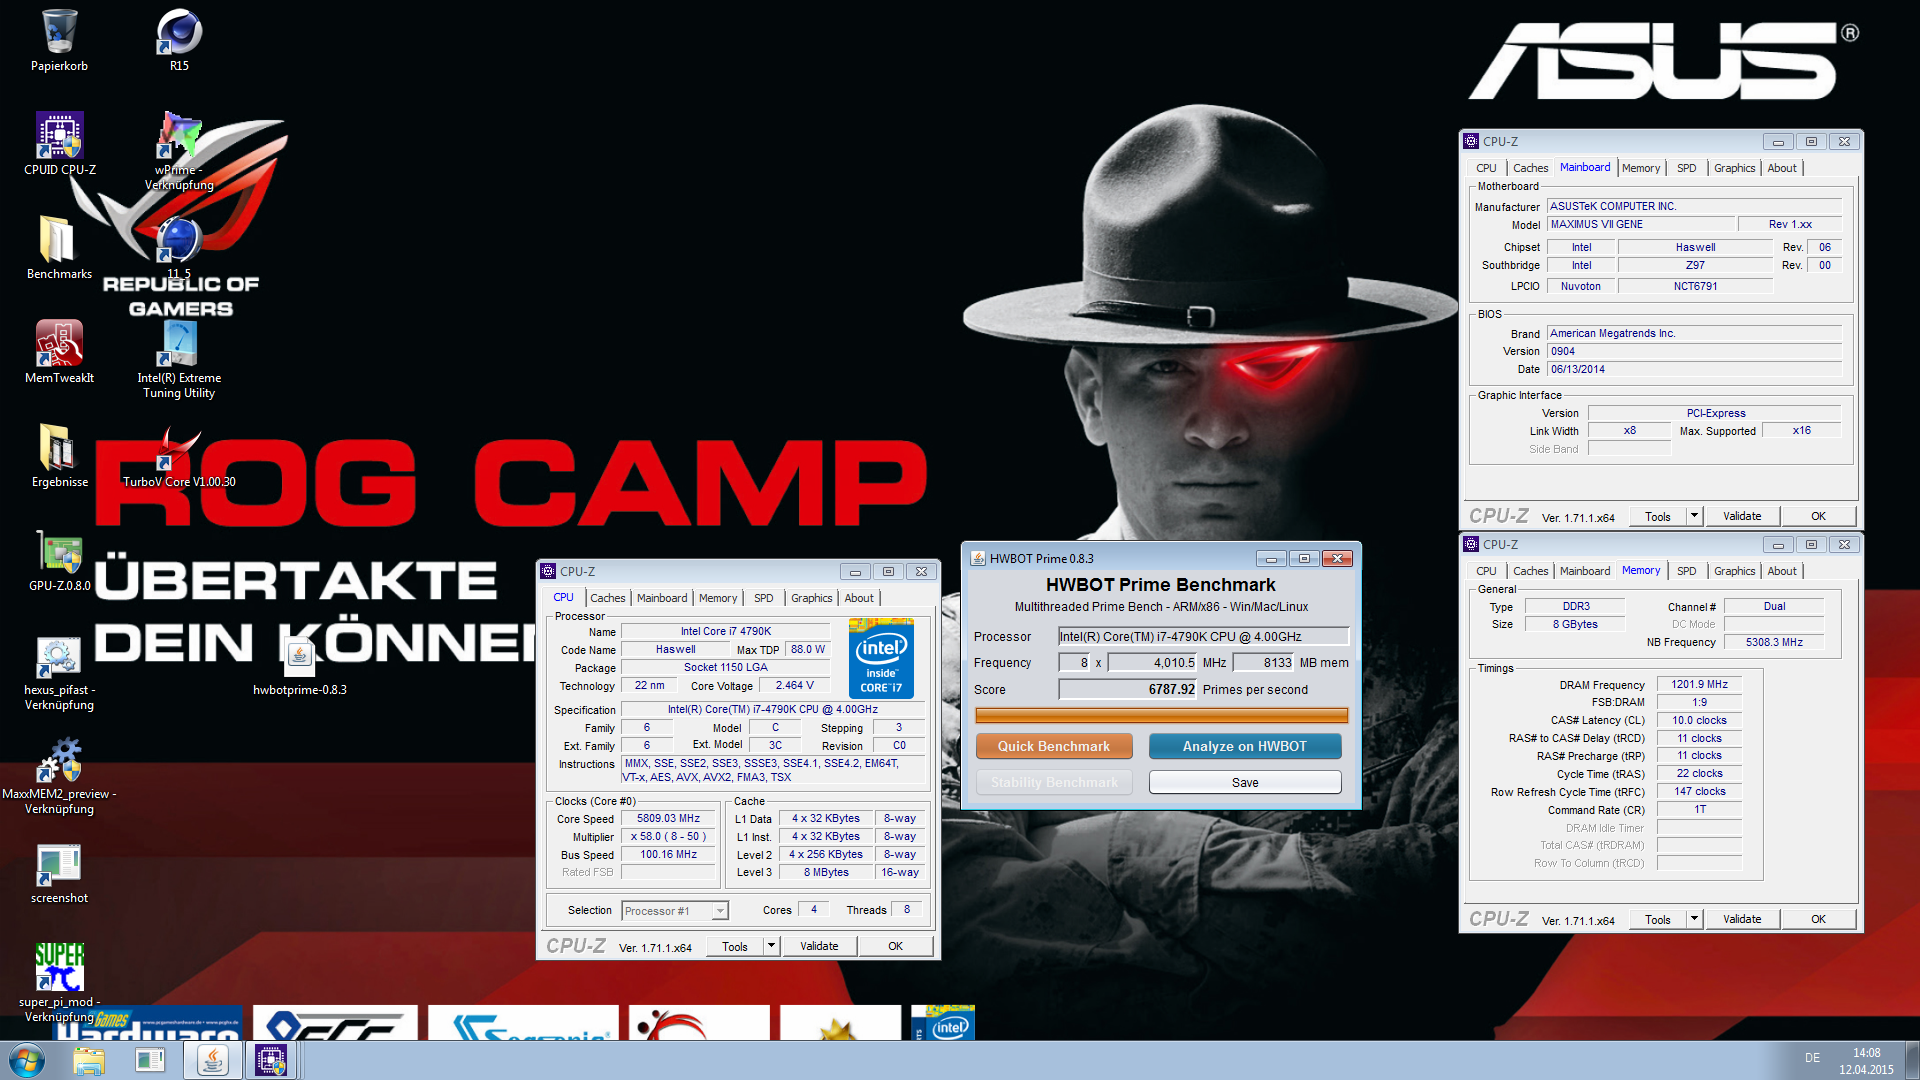Expand Tools dropdown arrow in Memory window
Viewport: 1920px width, 1080px height.
coord(1694,919)
